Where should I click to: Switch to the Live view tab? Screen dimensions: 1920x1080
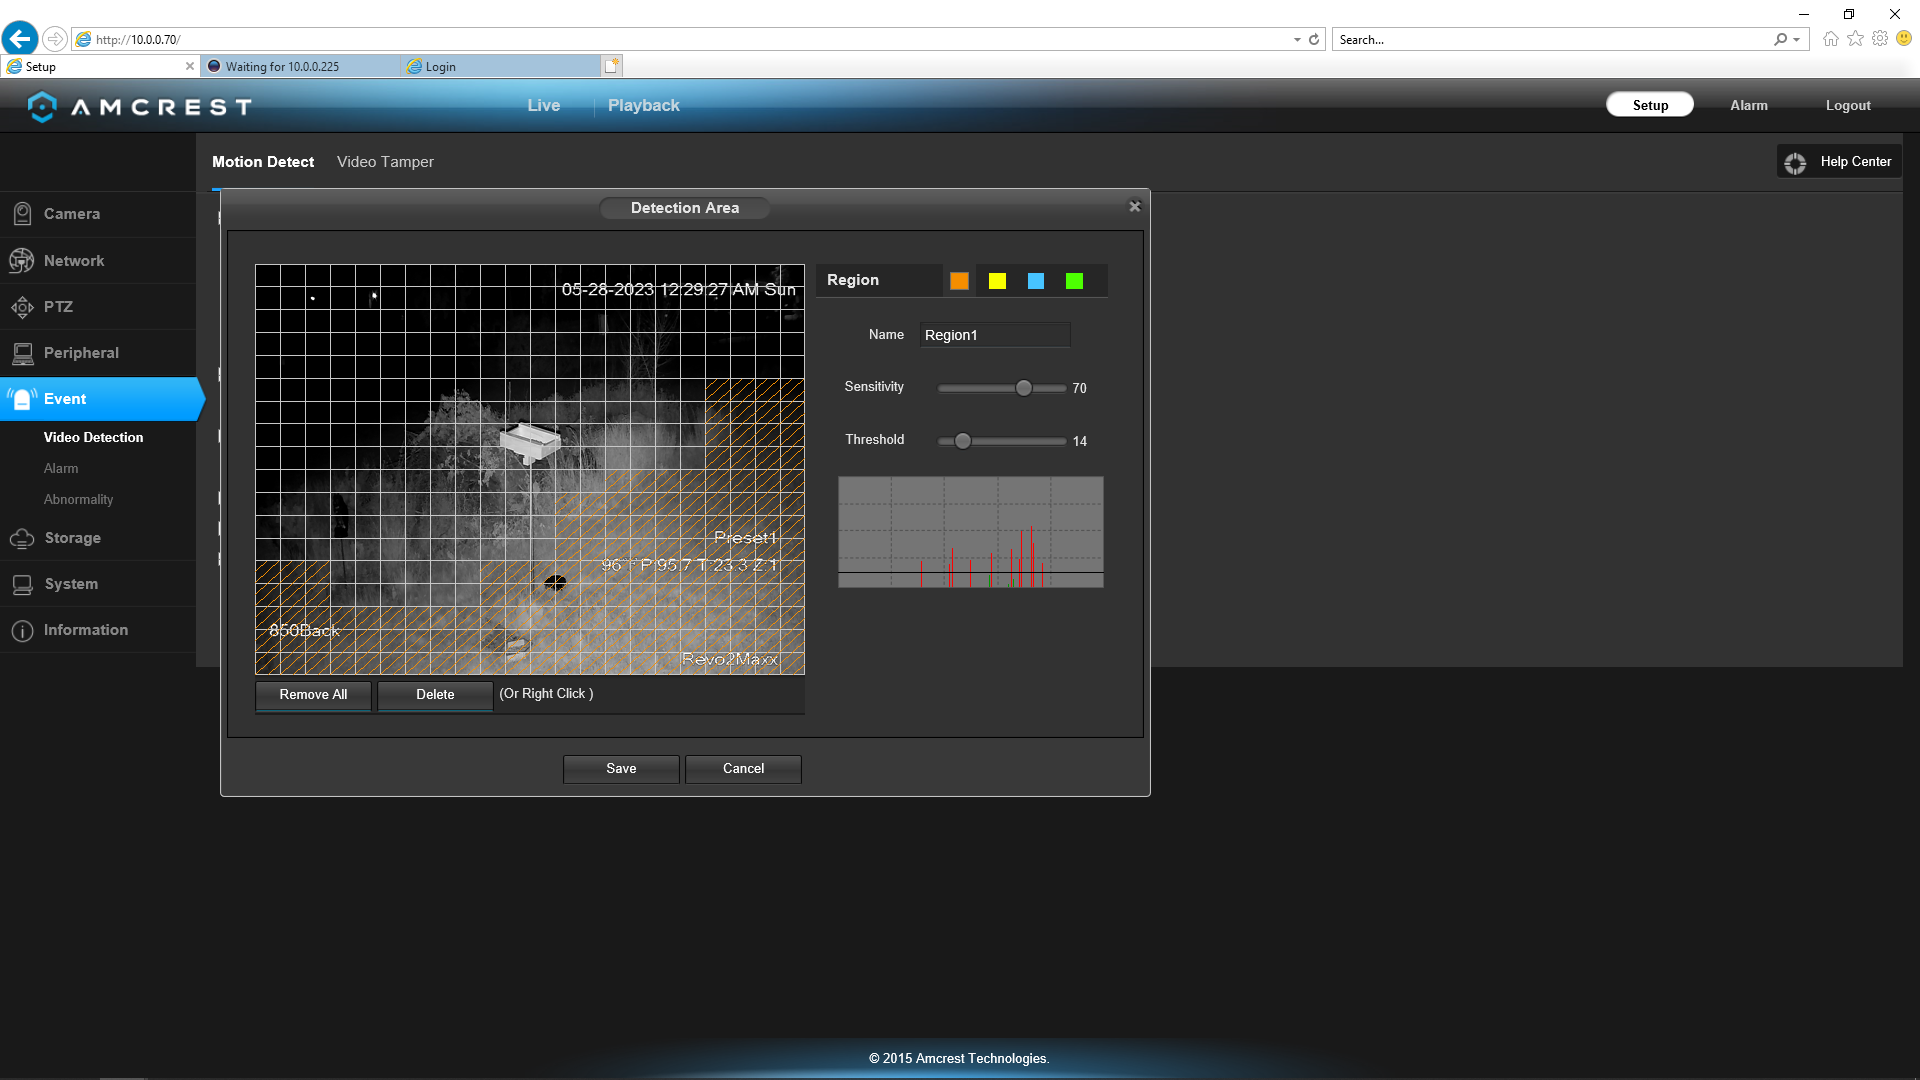pos(544,106)
